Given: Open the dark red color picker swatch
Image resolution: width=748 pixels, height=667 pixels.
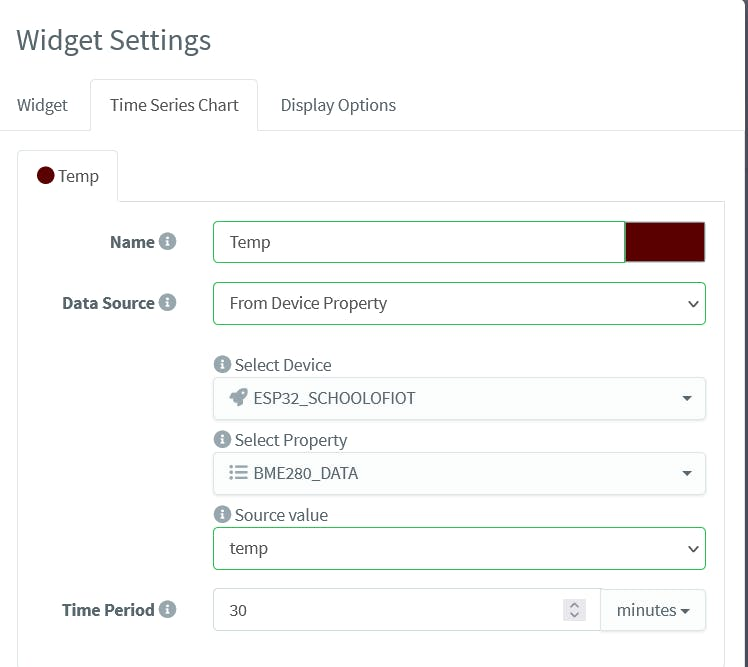Looking at the screenshot, I should (665, 242).
